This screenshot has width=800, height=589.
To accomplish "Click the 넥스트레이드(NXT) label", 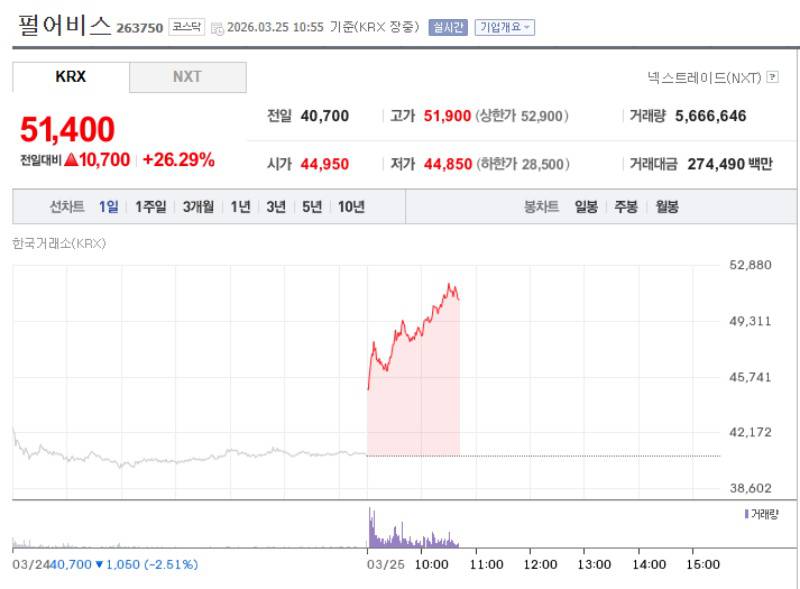I will click(704, 77).
